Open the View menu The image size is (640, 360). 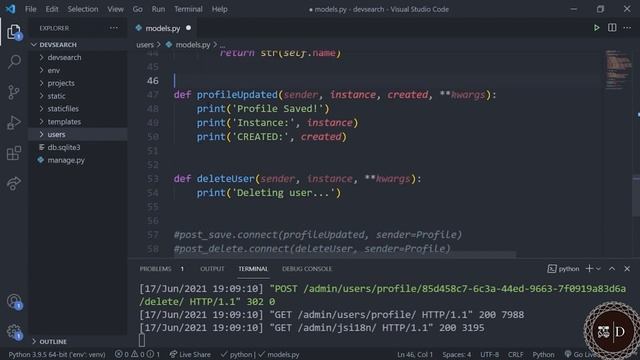(115, 9)
